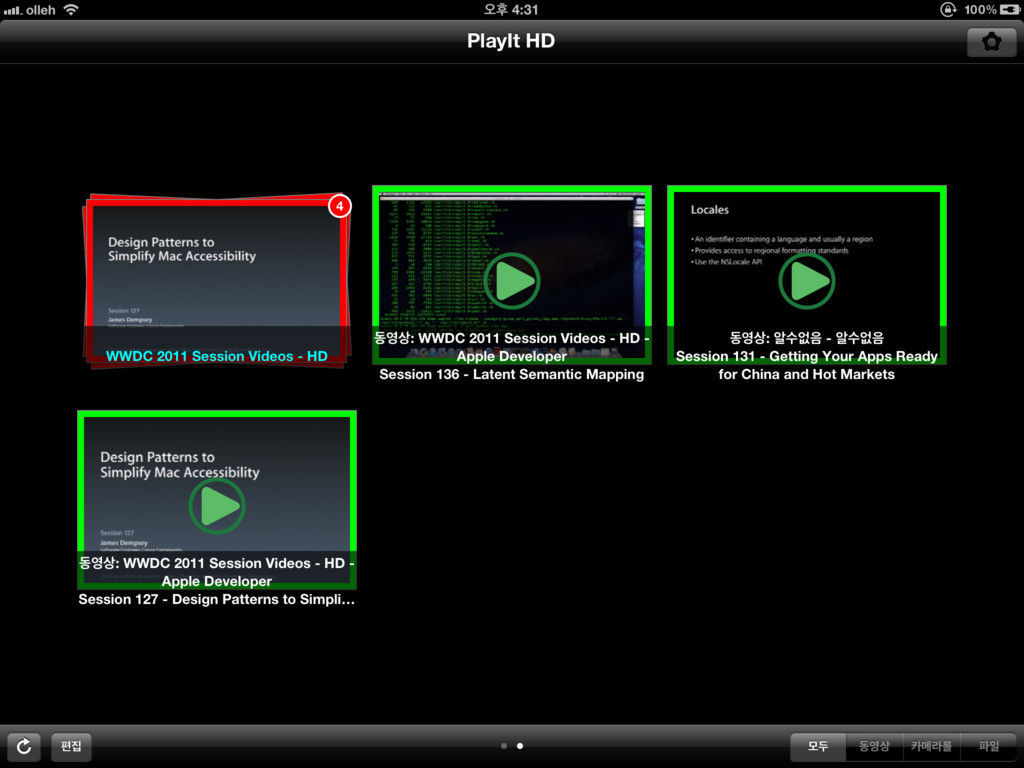Click the 'WWDC 2011 Session Videos - HD' cyan label
Viewport: 1024px width, 768px height.
click(x=217, y=357)
